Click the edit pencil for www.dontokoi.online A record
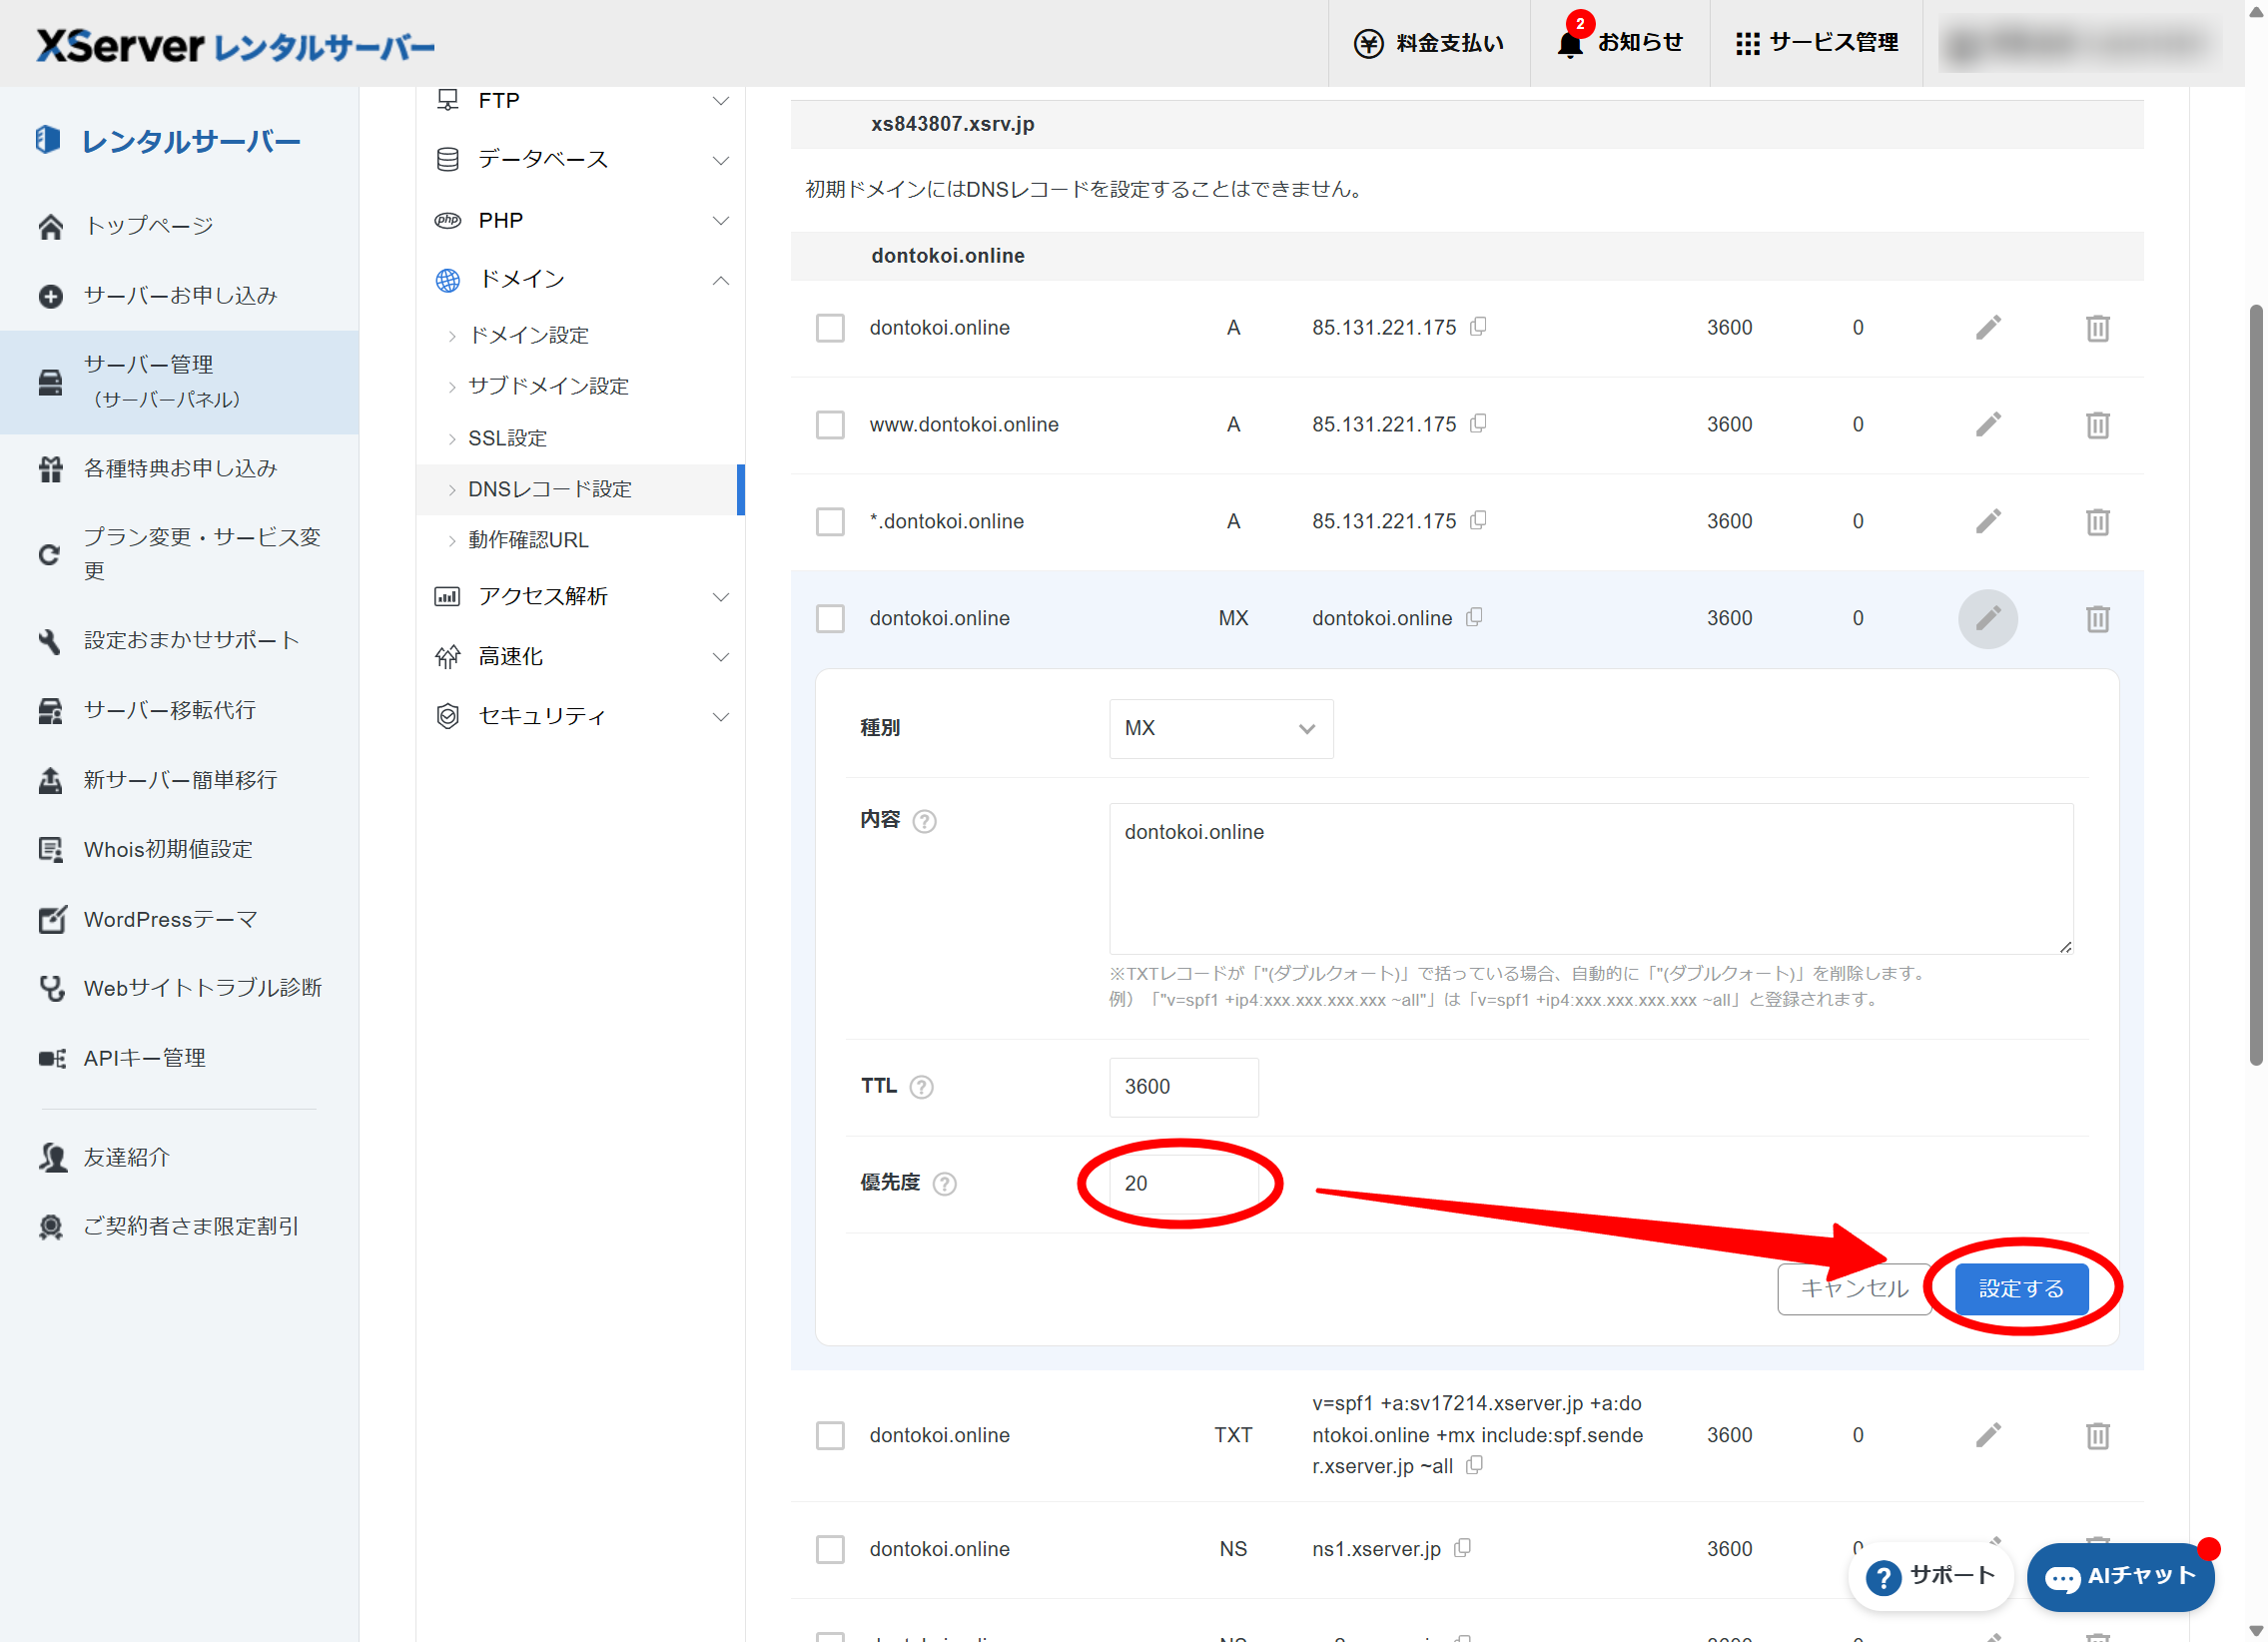Screen dimensions: 2268x1642 coord(1987,424)
